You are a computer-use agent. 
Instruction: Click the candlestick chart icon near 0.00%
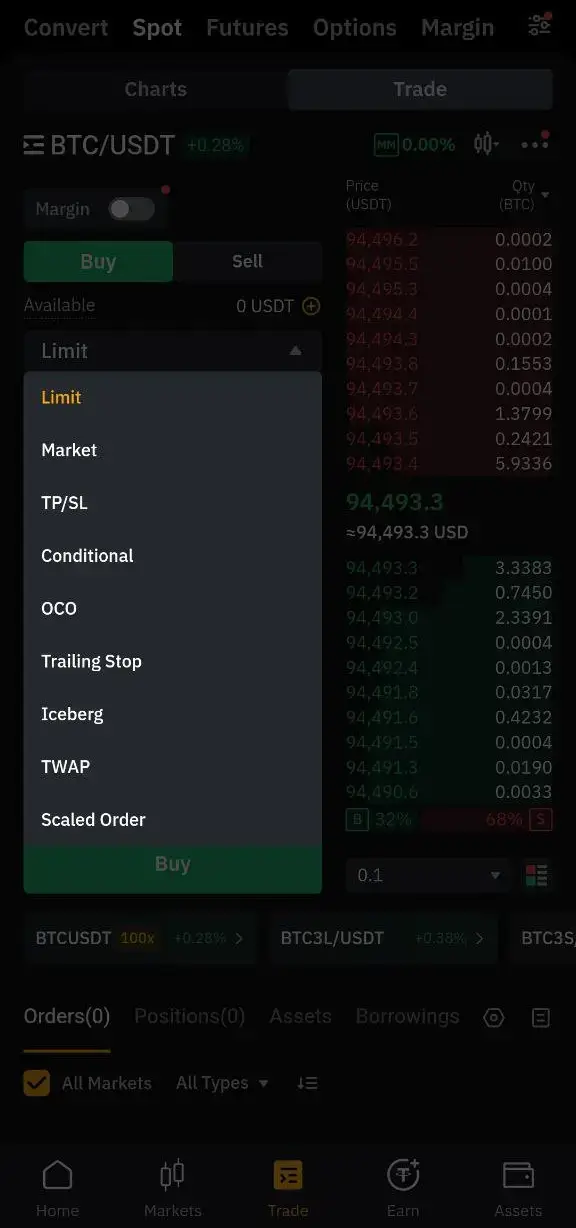(486, 143)
